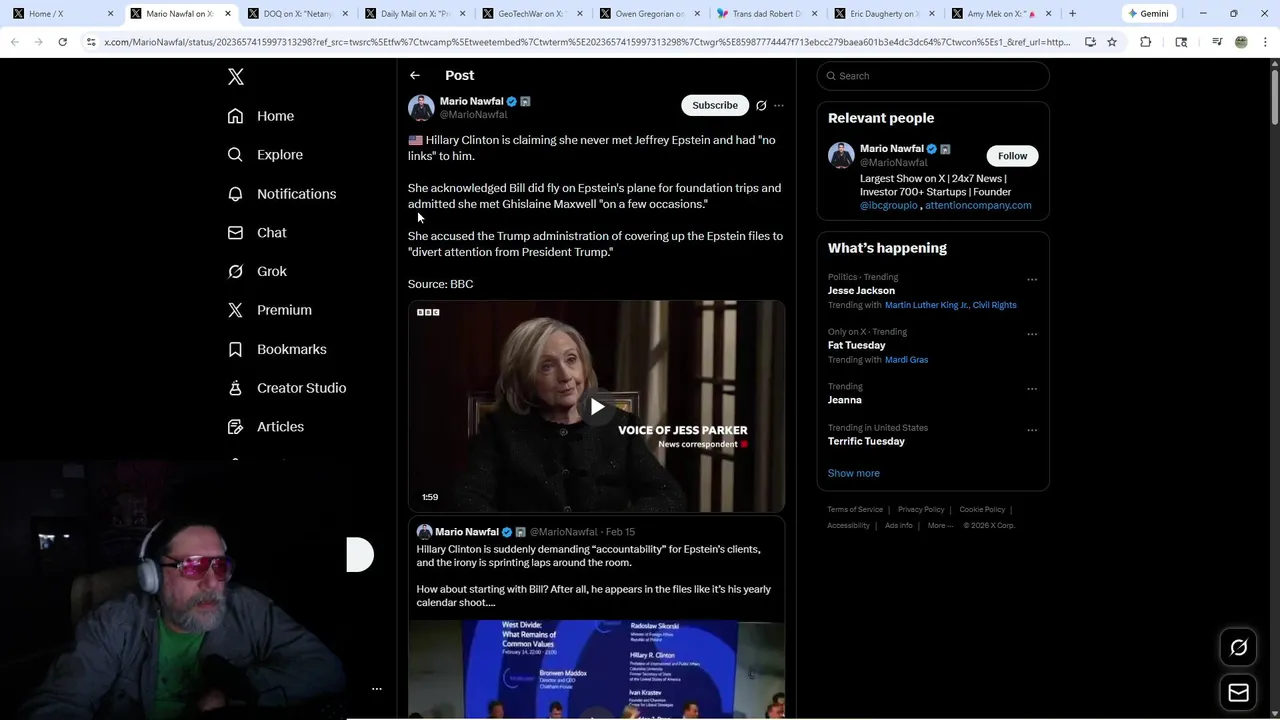Click the Martin Luther King Jr. trending link
The width and height of the screenshot is (1280, 720).
point(926,305)
